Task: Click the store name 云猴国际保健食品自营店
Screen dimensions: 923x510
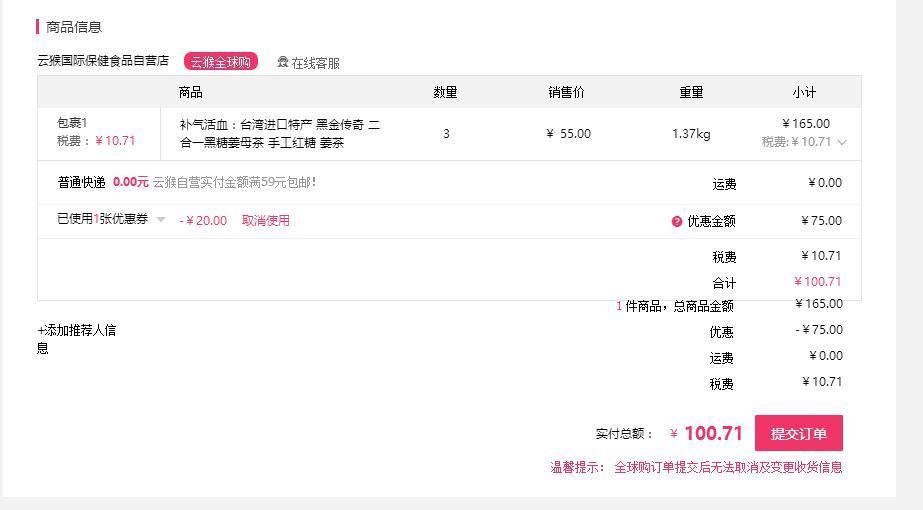Action: (x=103, y=60)
